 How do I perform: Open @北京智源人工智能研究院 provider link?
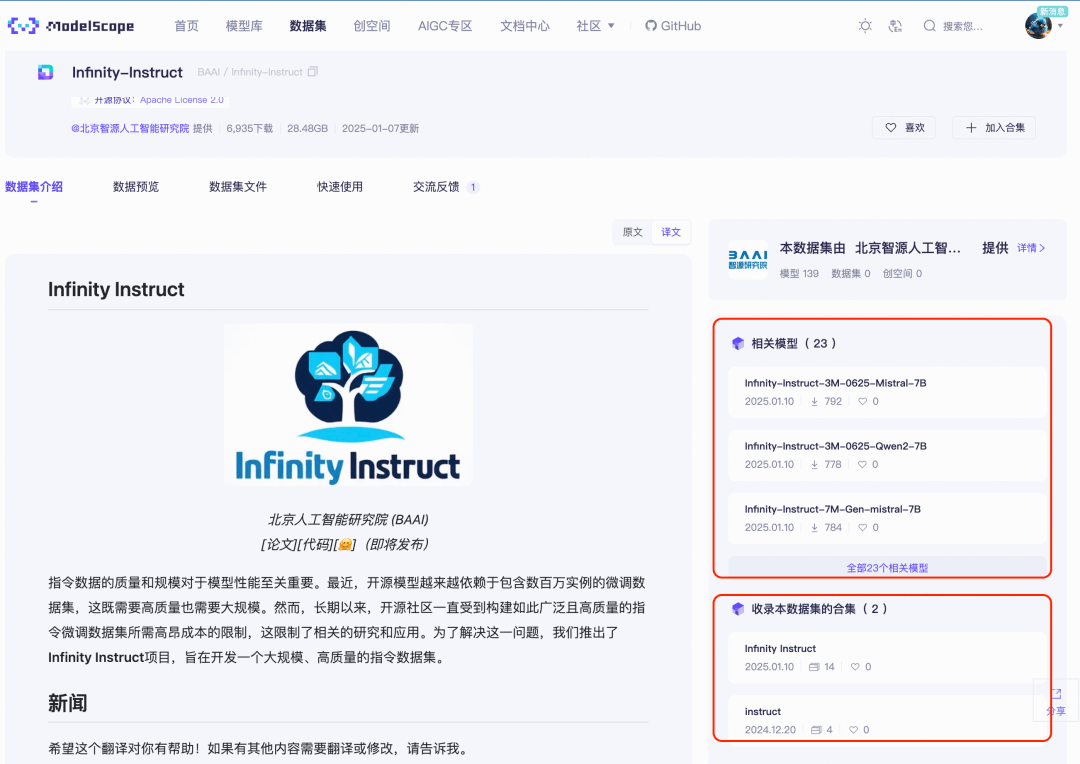click(130, 128)
